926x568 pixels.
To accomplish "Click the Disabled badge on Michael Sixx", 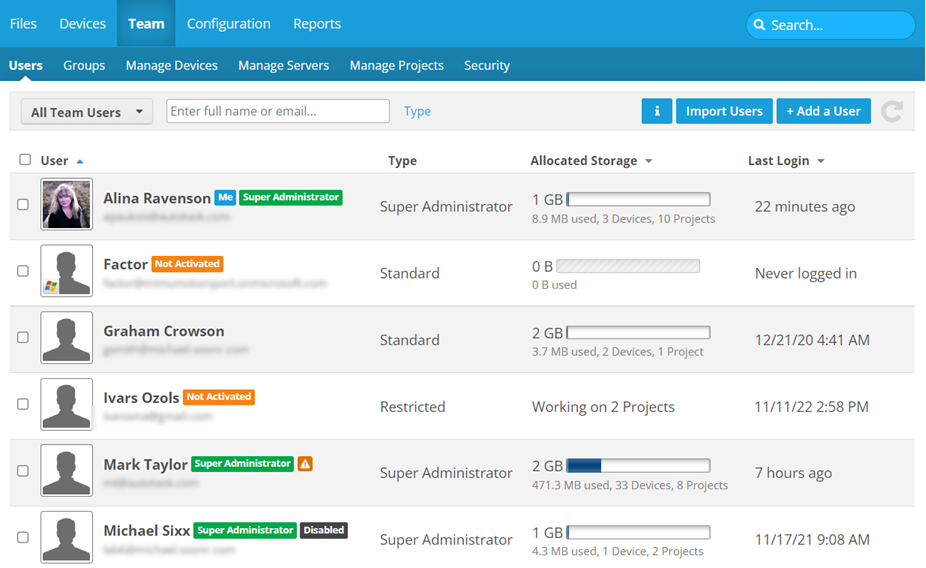I will click(x=324, y=530).
